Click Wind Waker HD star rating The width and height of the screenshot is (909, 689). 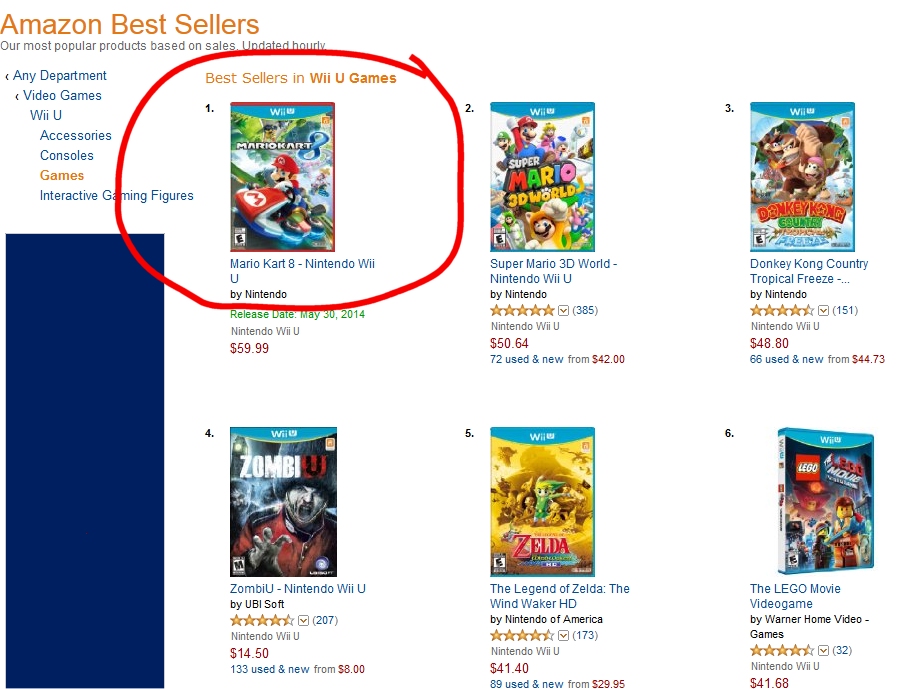pos(522,635)
